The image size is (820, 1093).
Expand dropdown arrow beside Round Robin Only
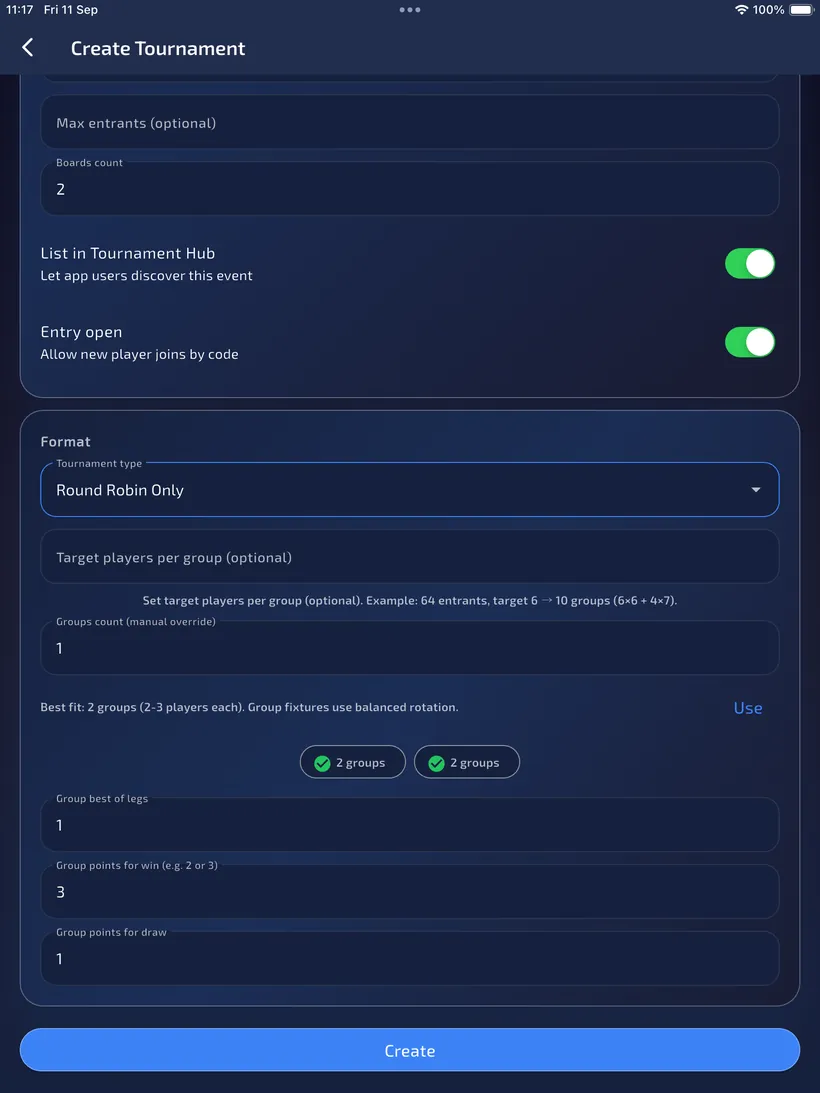[x=756, y=490]
